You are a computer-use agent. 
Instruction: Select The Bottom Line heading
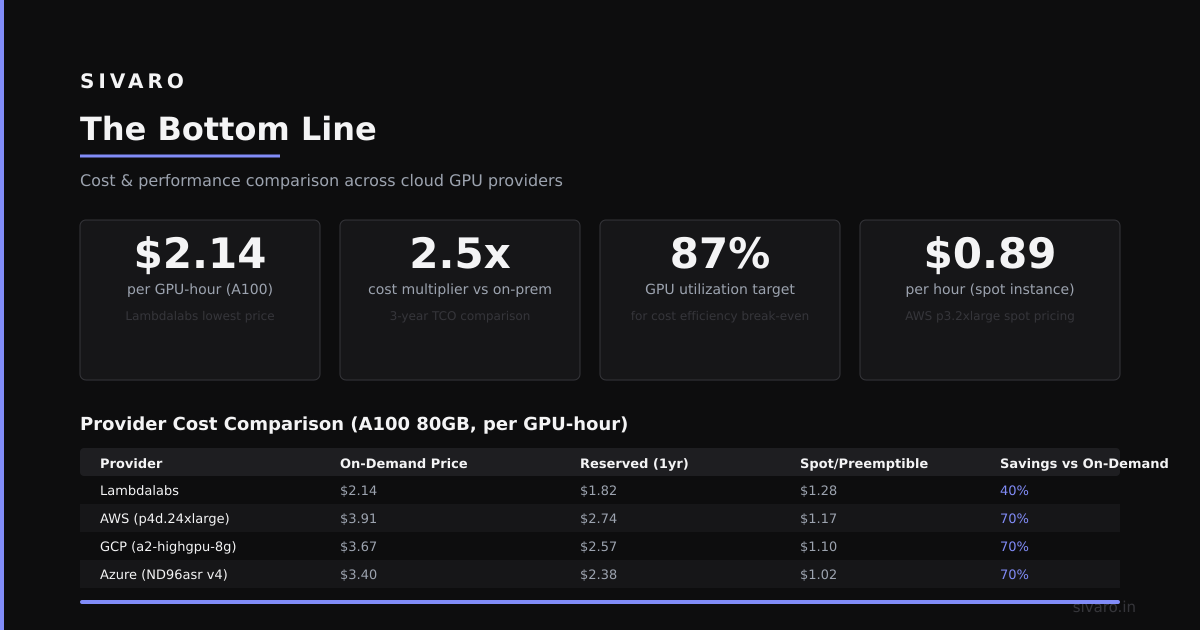228,129
